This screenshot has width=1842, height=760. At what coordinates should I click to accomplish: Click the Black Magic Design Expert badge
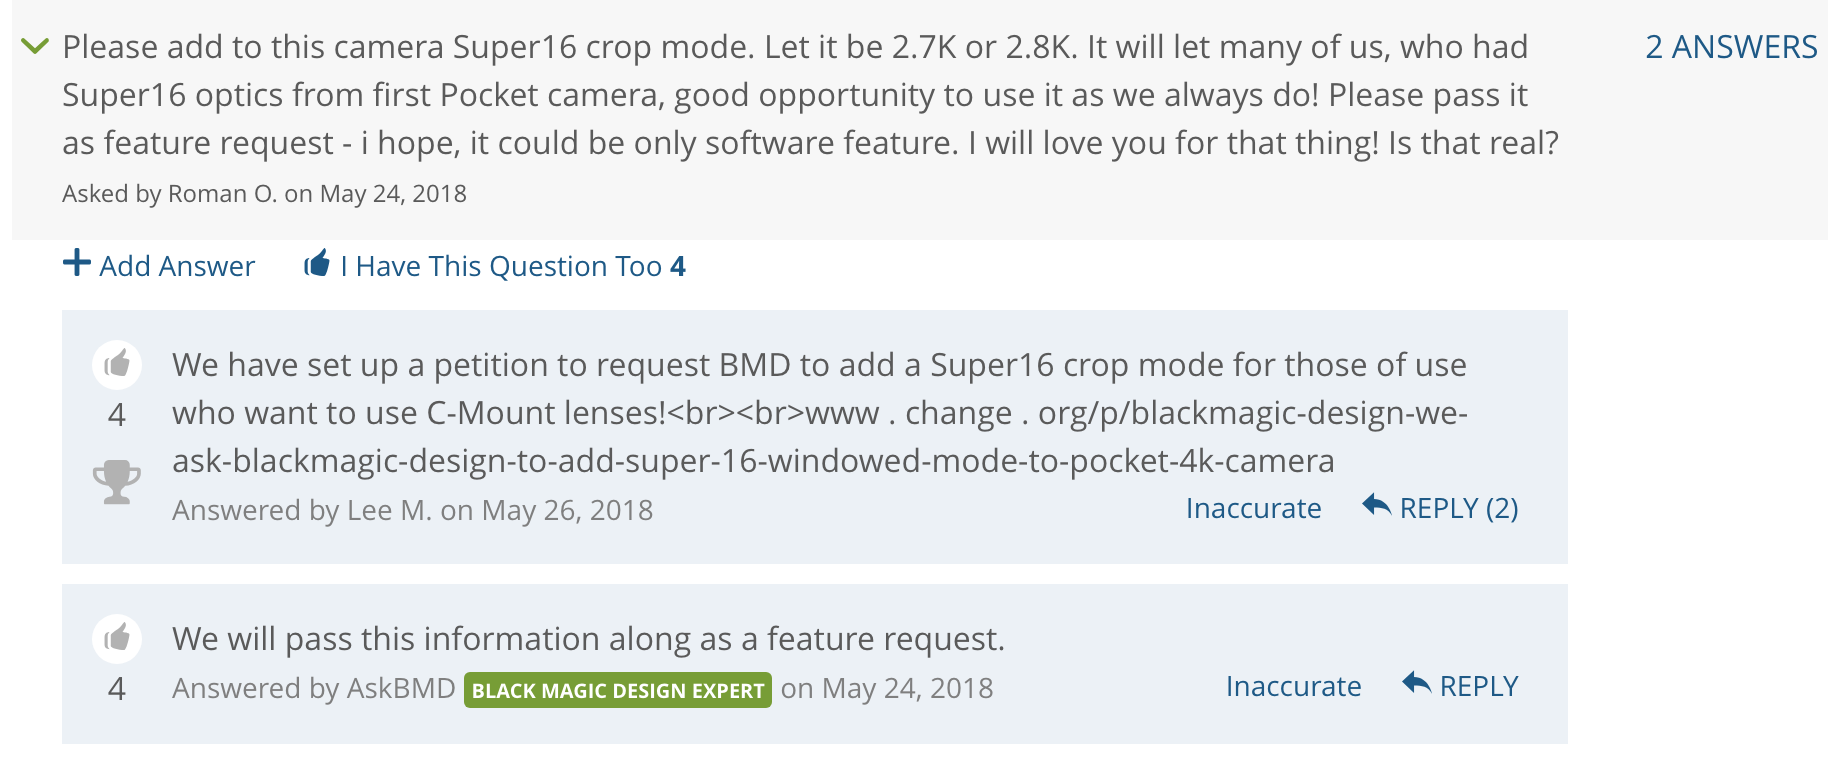click(618, 690)
